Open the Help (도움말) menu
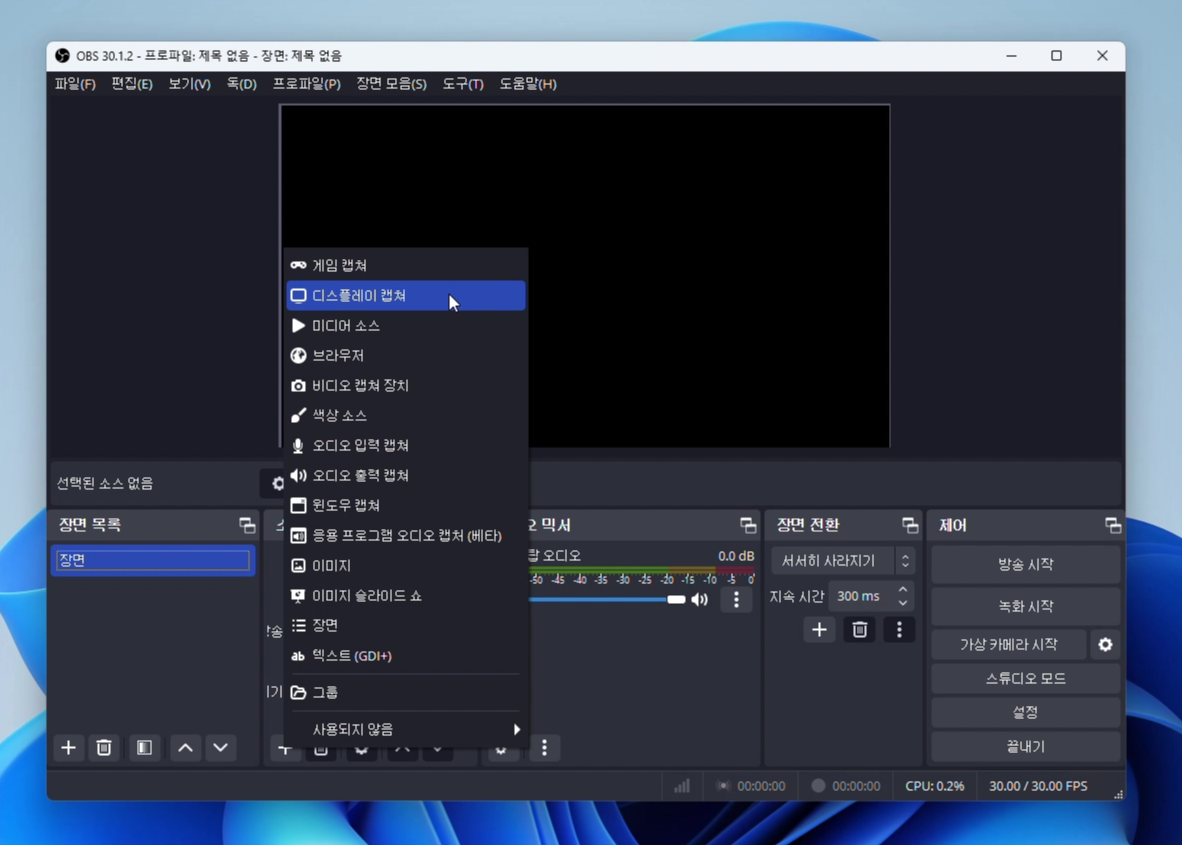Viewport: 1182px width, 845px height. (528, 84)
